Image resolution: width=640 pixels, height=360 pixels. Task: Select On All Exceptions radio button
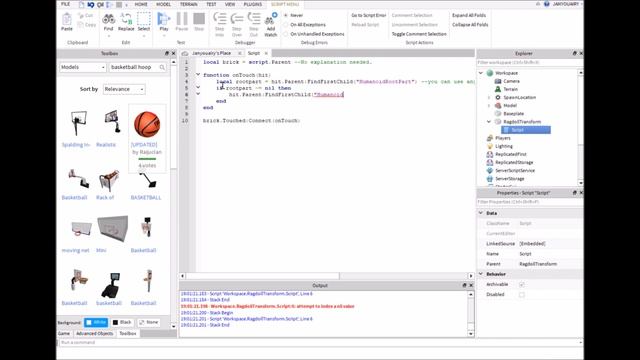[x=286, y=25]
